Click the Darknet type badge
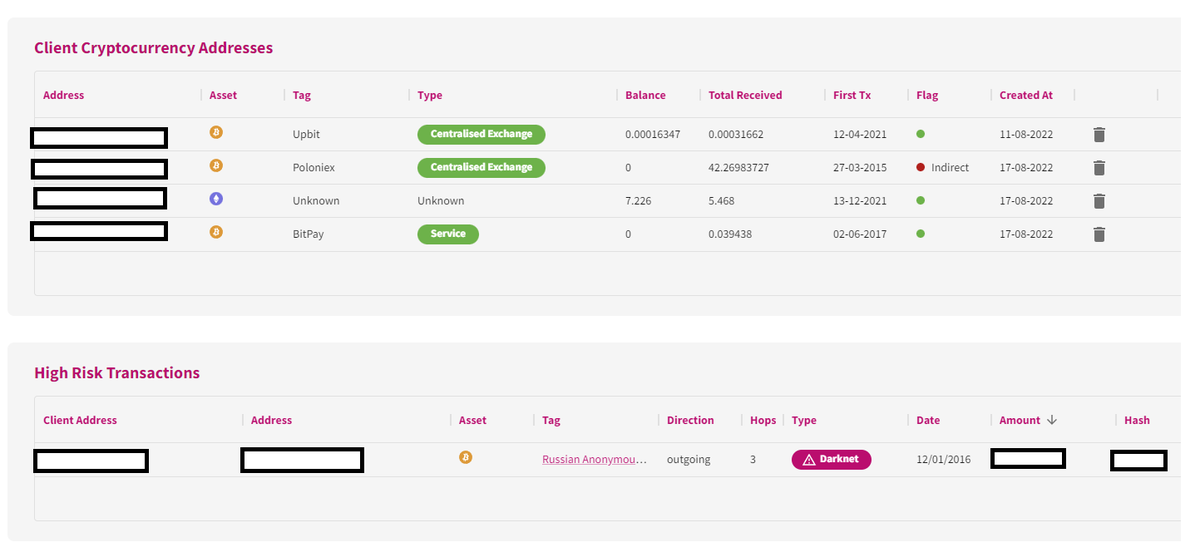 tap(831, 460)
